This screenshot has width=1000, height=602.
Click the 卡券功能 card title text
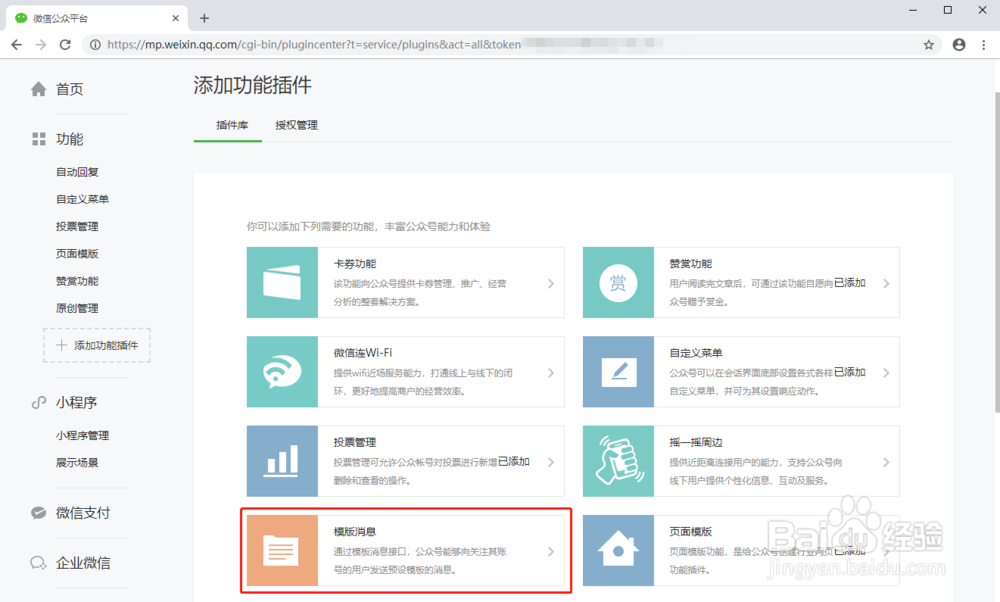(355, 264)
